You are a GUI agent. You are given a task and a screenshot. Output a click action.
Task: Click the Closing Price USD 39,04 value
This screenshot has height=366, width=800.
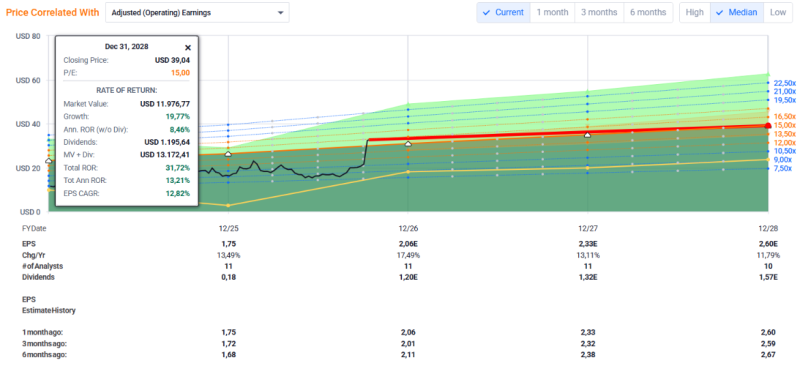point(172,60)
